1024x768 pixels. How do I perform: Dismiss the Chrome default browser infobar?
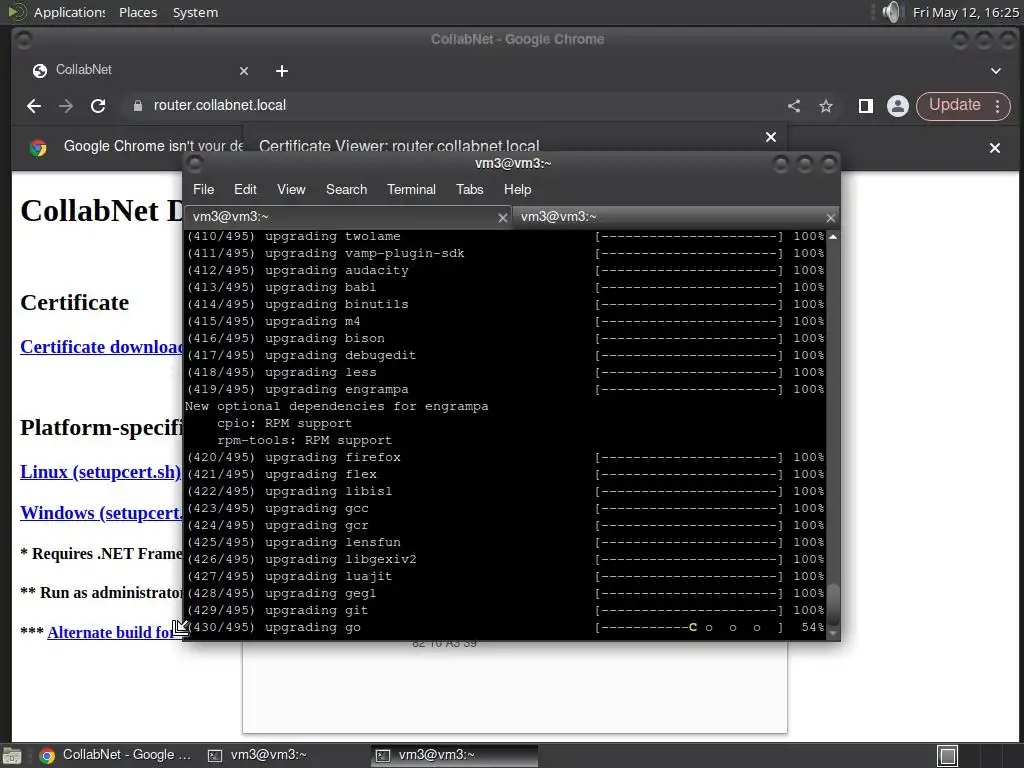(995, 148)
